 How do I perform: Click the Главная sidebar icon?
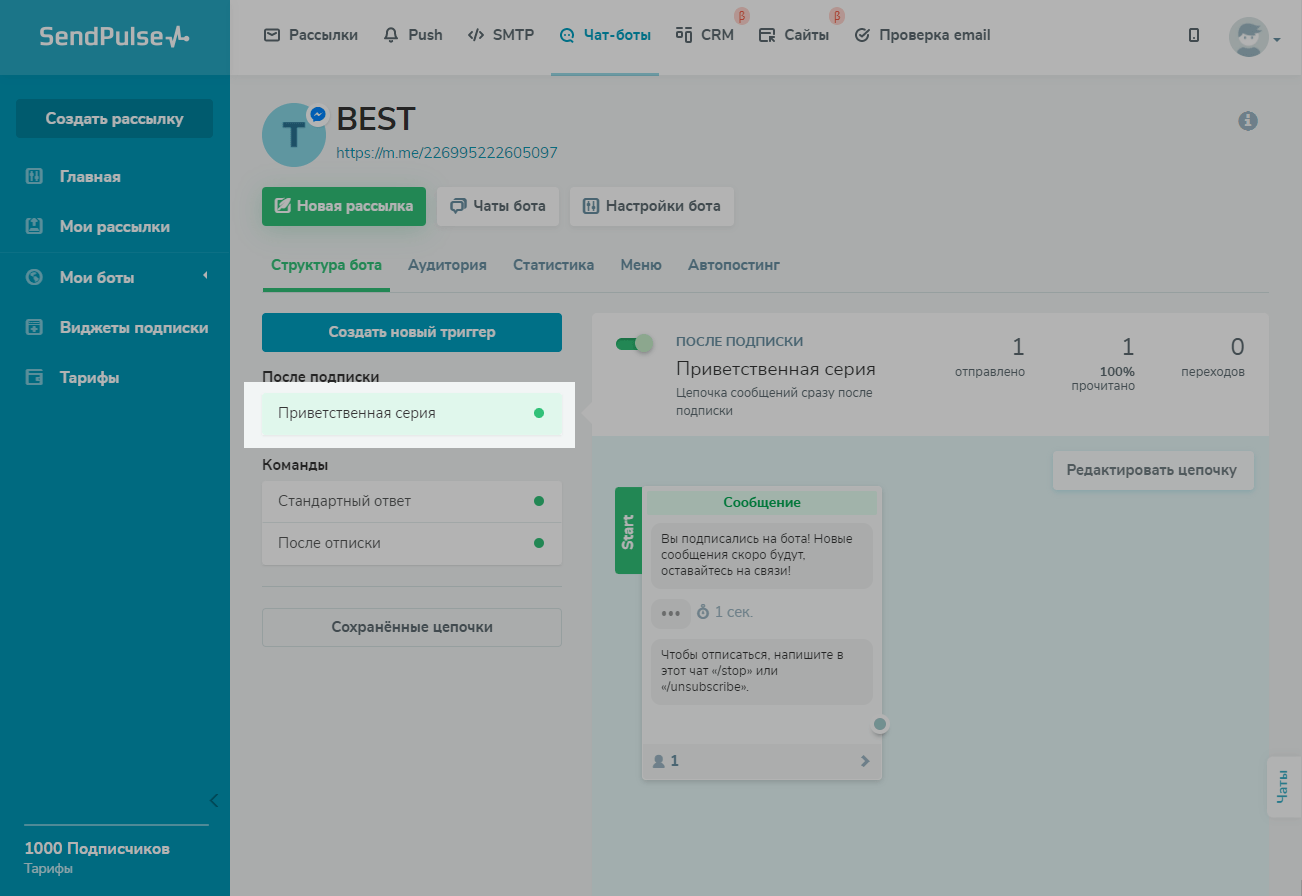click(x=34, y=177)
